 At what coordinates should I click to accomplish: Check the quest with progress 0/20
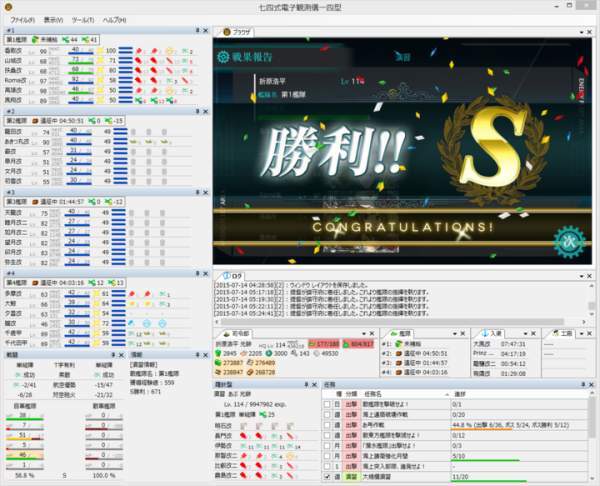327,414
